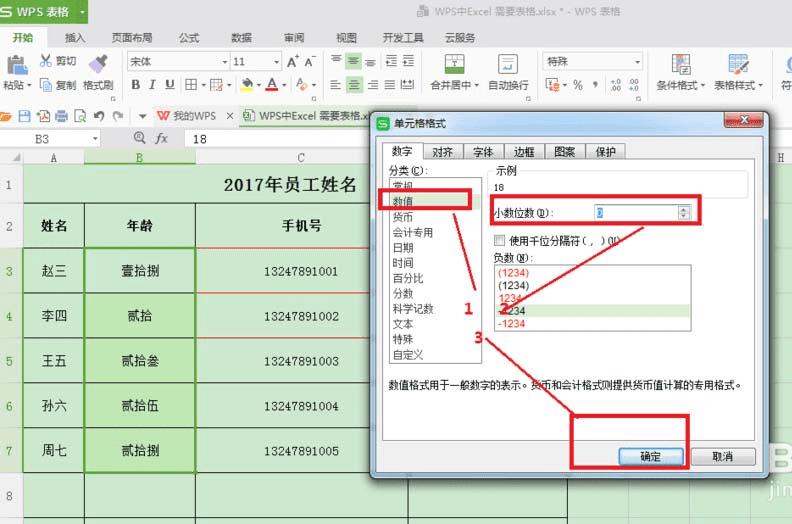792x524 pixels.
Task: Click the decimal places input field
Action: [x=636, y=212]
